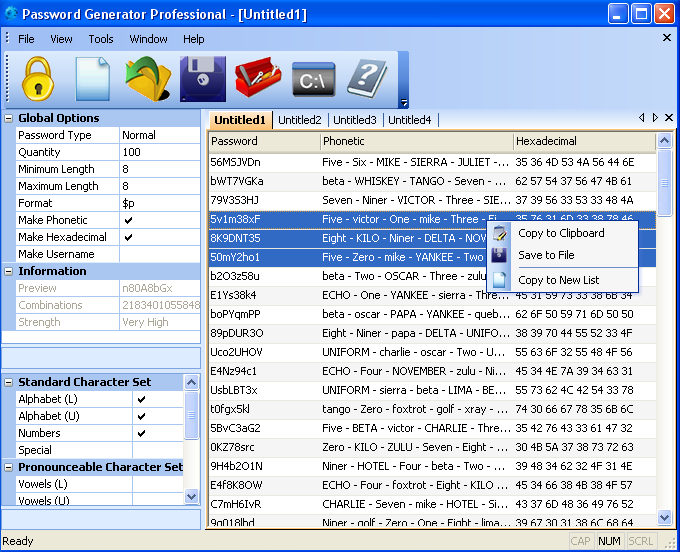Select Copy to Clipboard from the context menu
The width and height of the screenshot is (680, 552).
561,233
